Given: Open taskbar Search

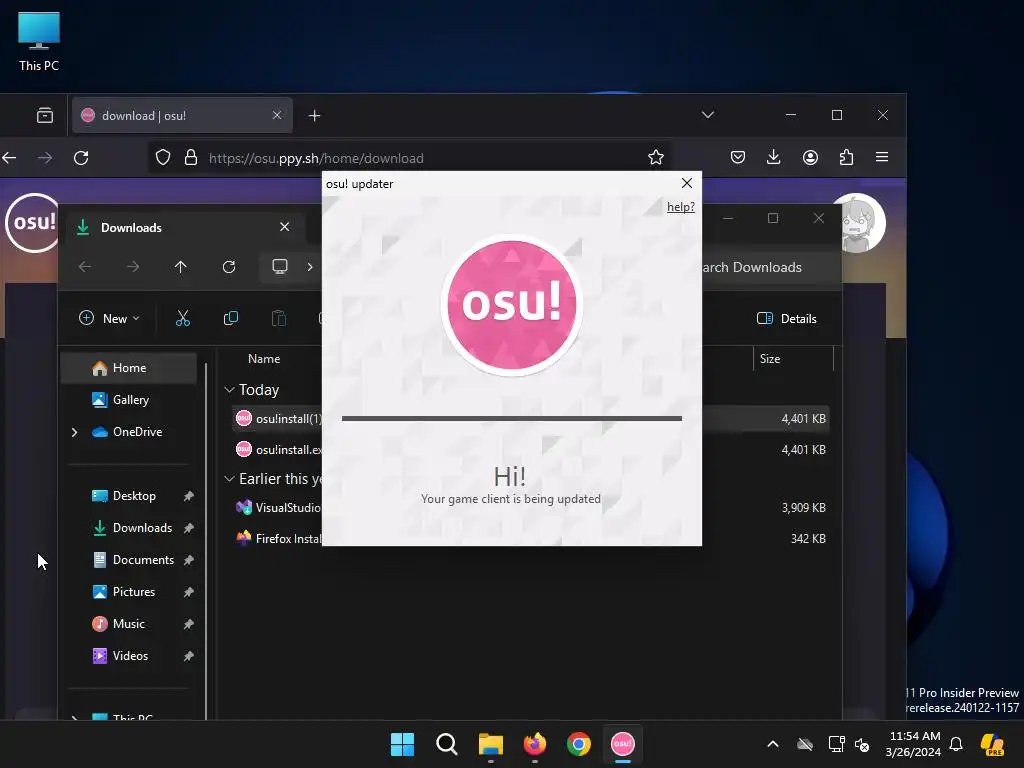Looking at the screenshot, I should (x=447, y=744).
